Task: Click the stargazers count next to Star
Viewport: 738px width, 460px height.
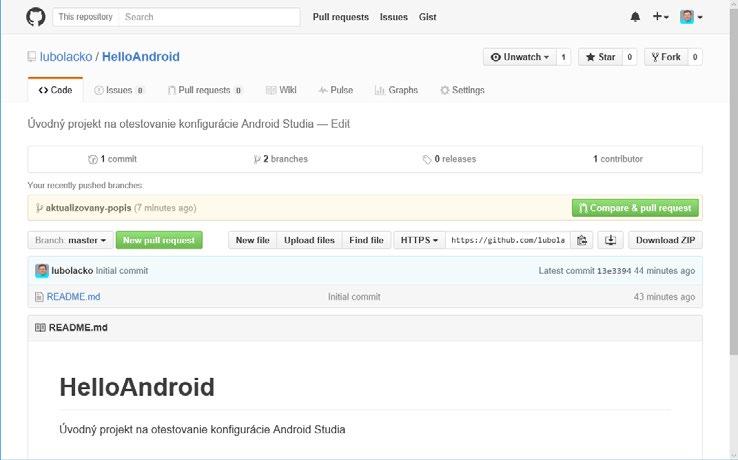Action: click(x=629, y=57)
